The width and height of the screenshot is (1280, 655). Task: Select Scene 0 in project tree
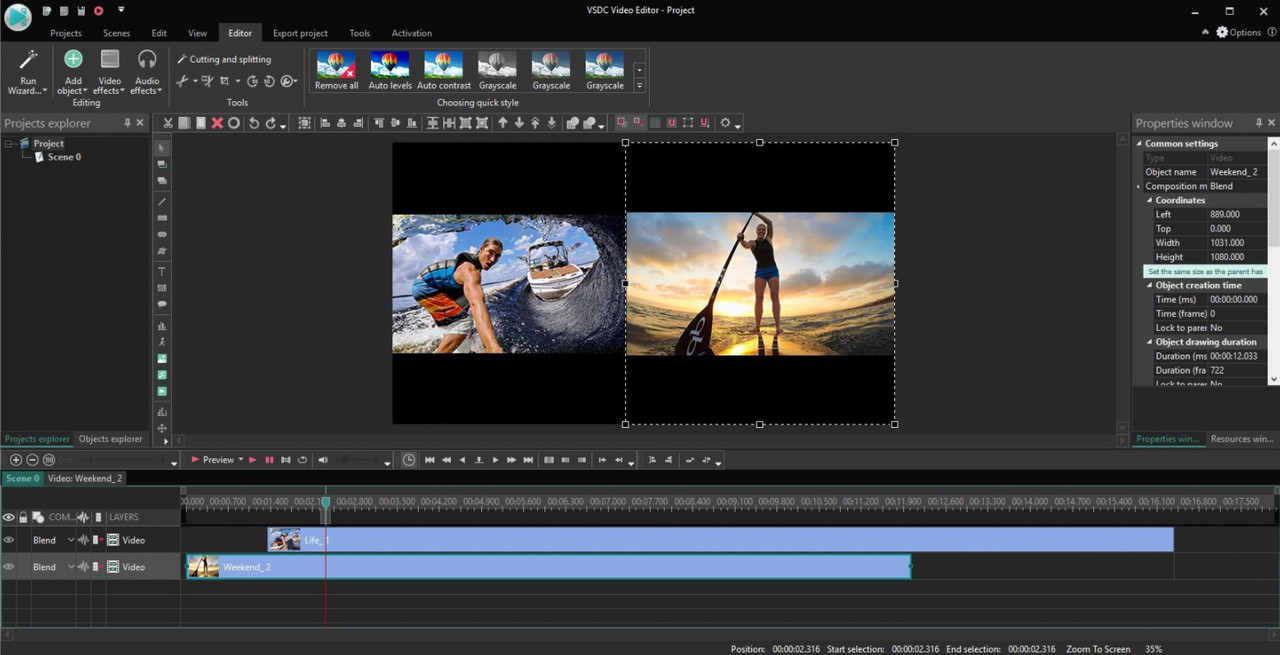tap(64, 157)
